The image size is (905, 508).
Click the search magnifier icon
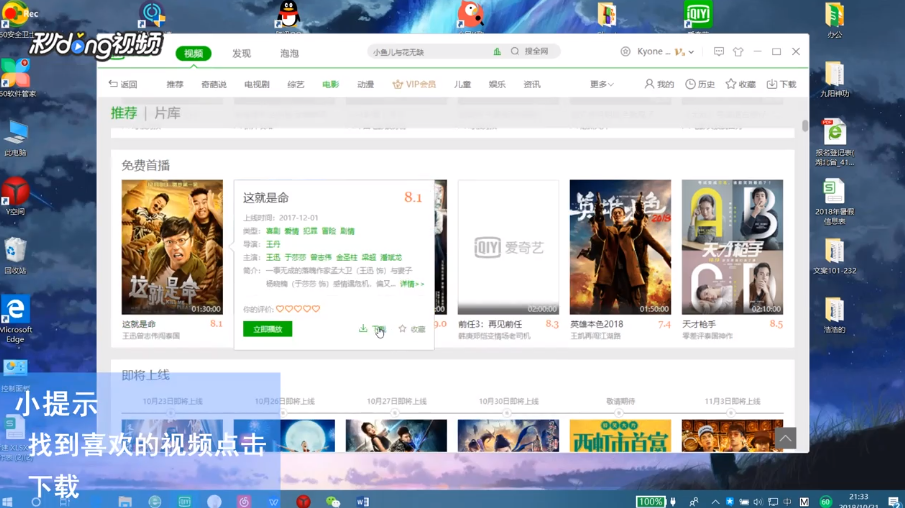[515, 51]
